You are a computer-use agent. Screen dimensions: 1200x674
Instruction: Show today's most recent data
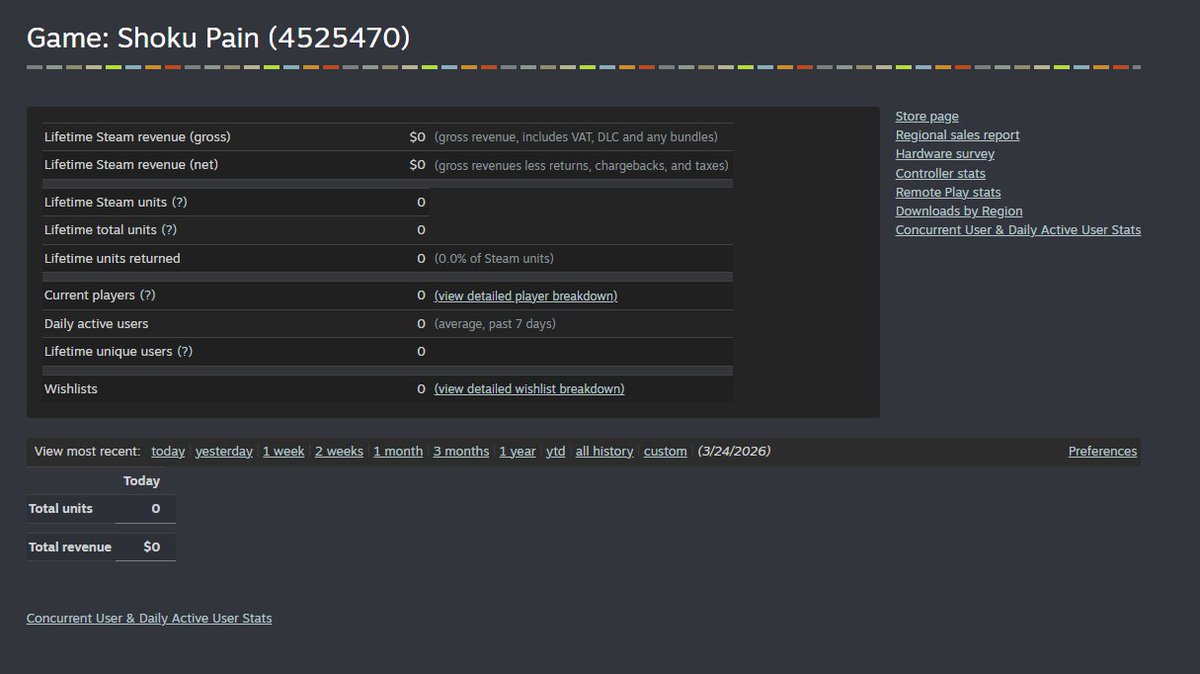tap(168, 451)
